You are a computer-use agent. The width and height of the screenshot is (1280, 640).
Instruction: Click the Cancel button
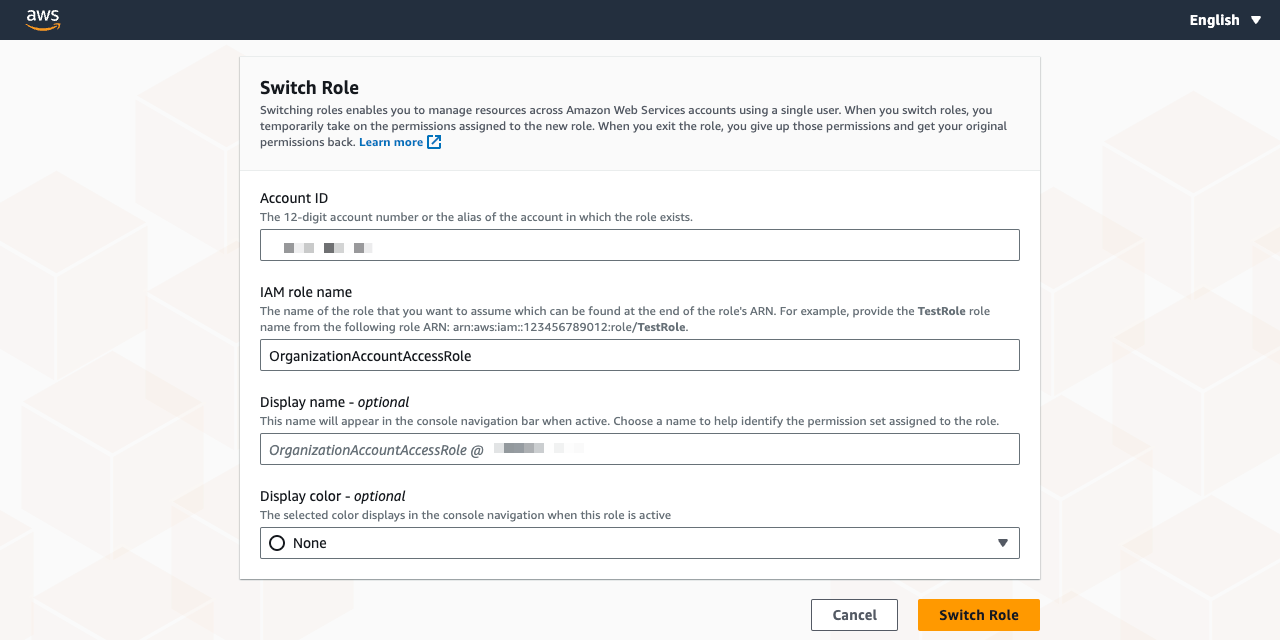tap(854, 615)
